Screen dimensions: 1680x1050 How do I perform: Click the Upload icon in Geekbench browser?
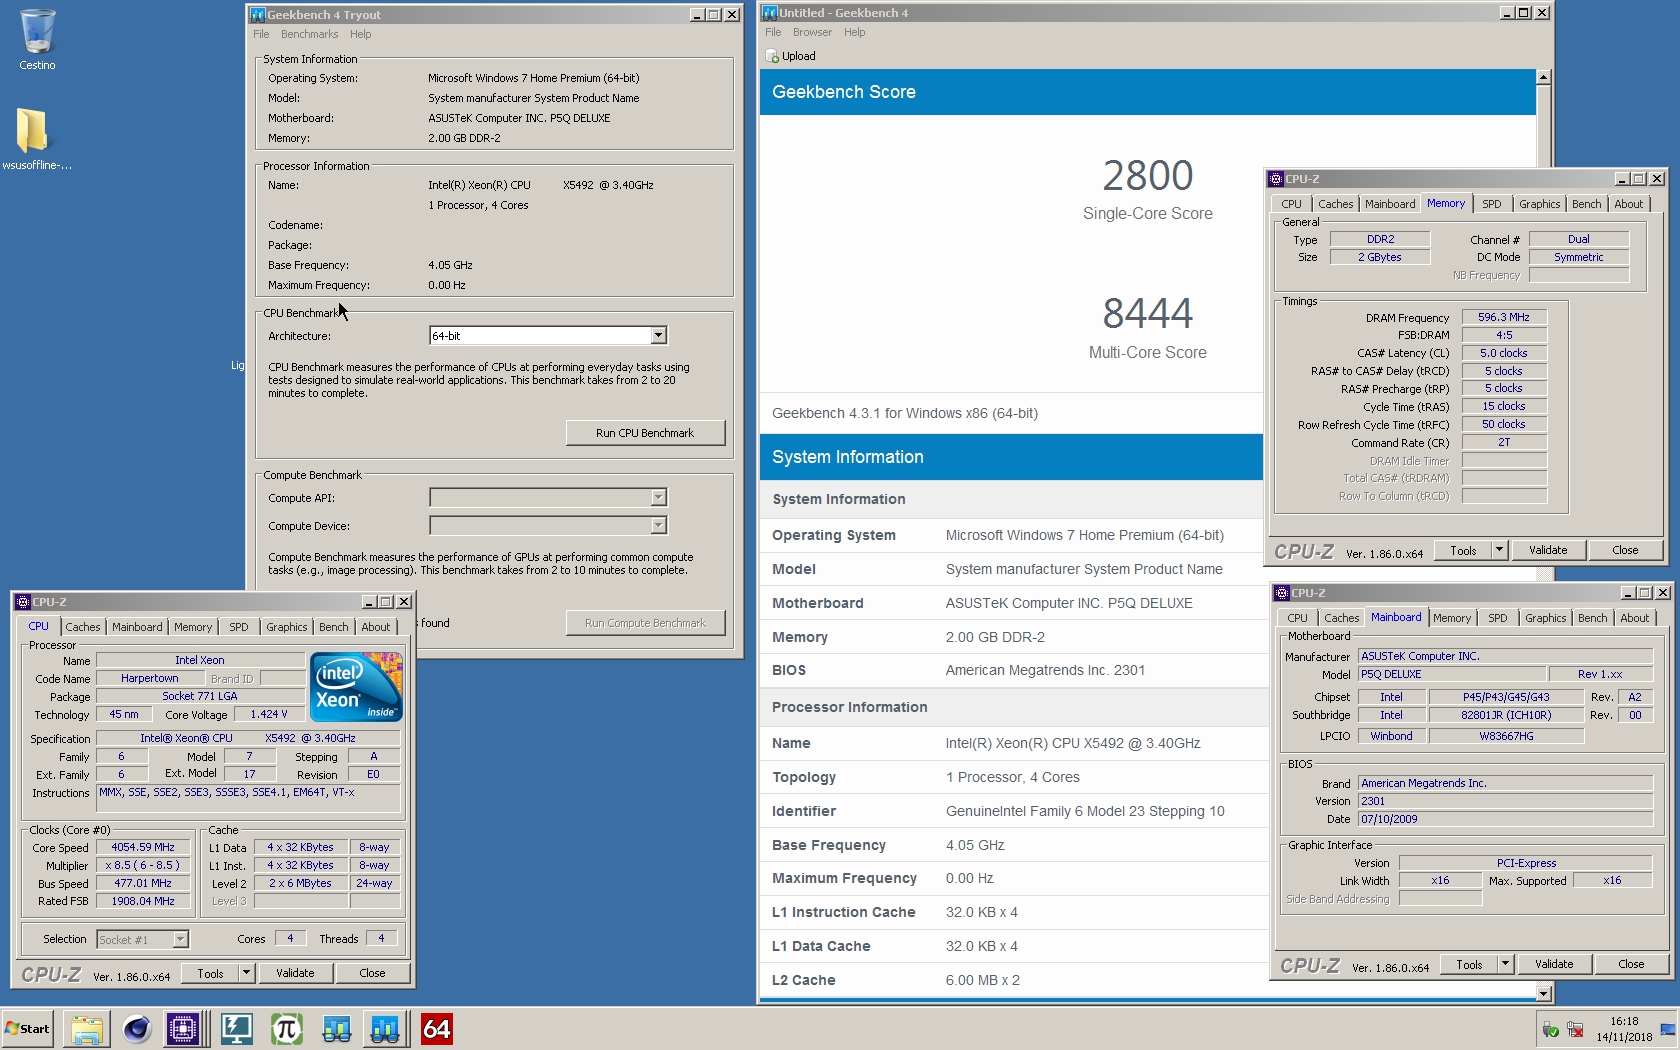coord(772,57)
